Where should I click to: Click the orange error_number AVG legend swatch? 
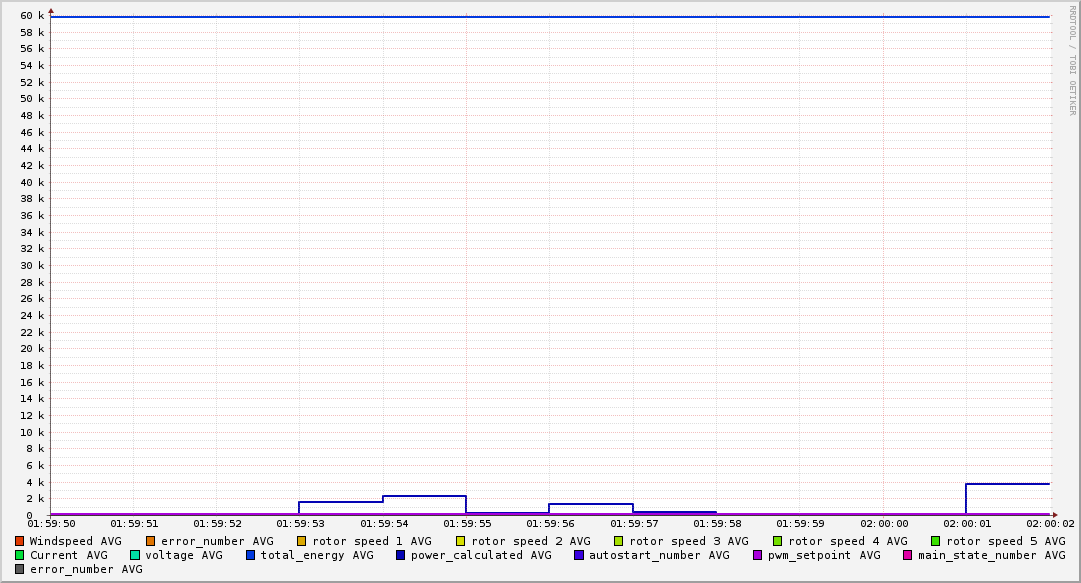[151, 541]
